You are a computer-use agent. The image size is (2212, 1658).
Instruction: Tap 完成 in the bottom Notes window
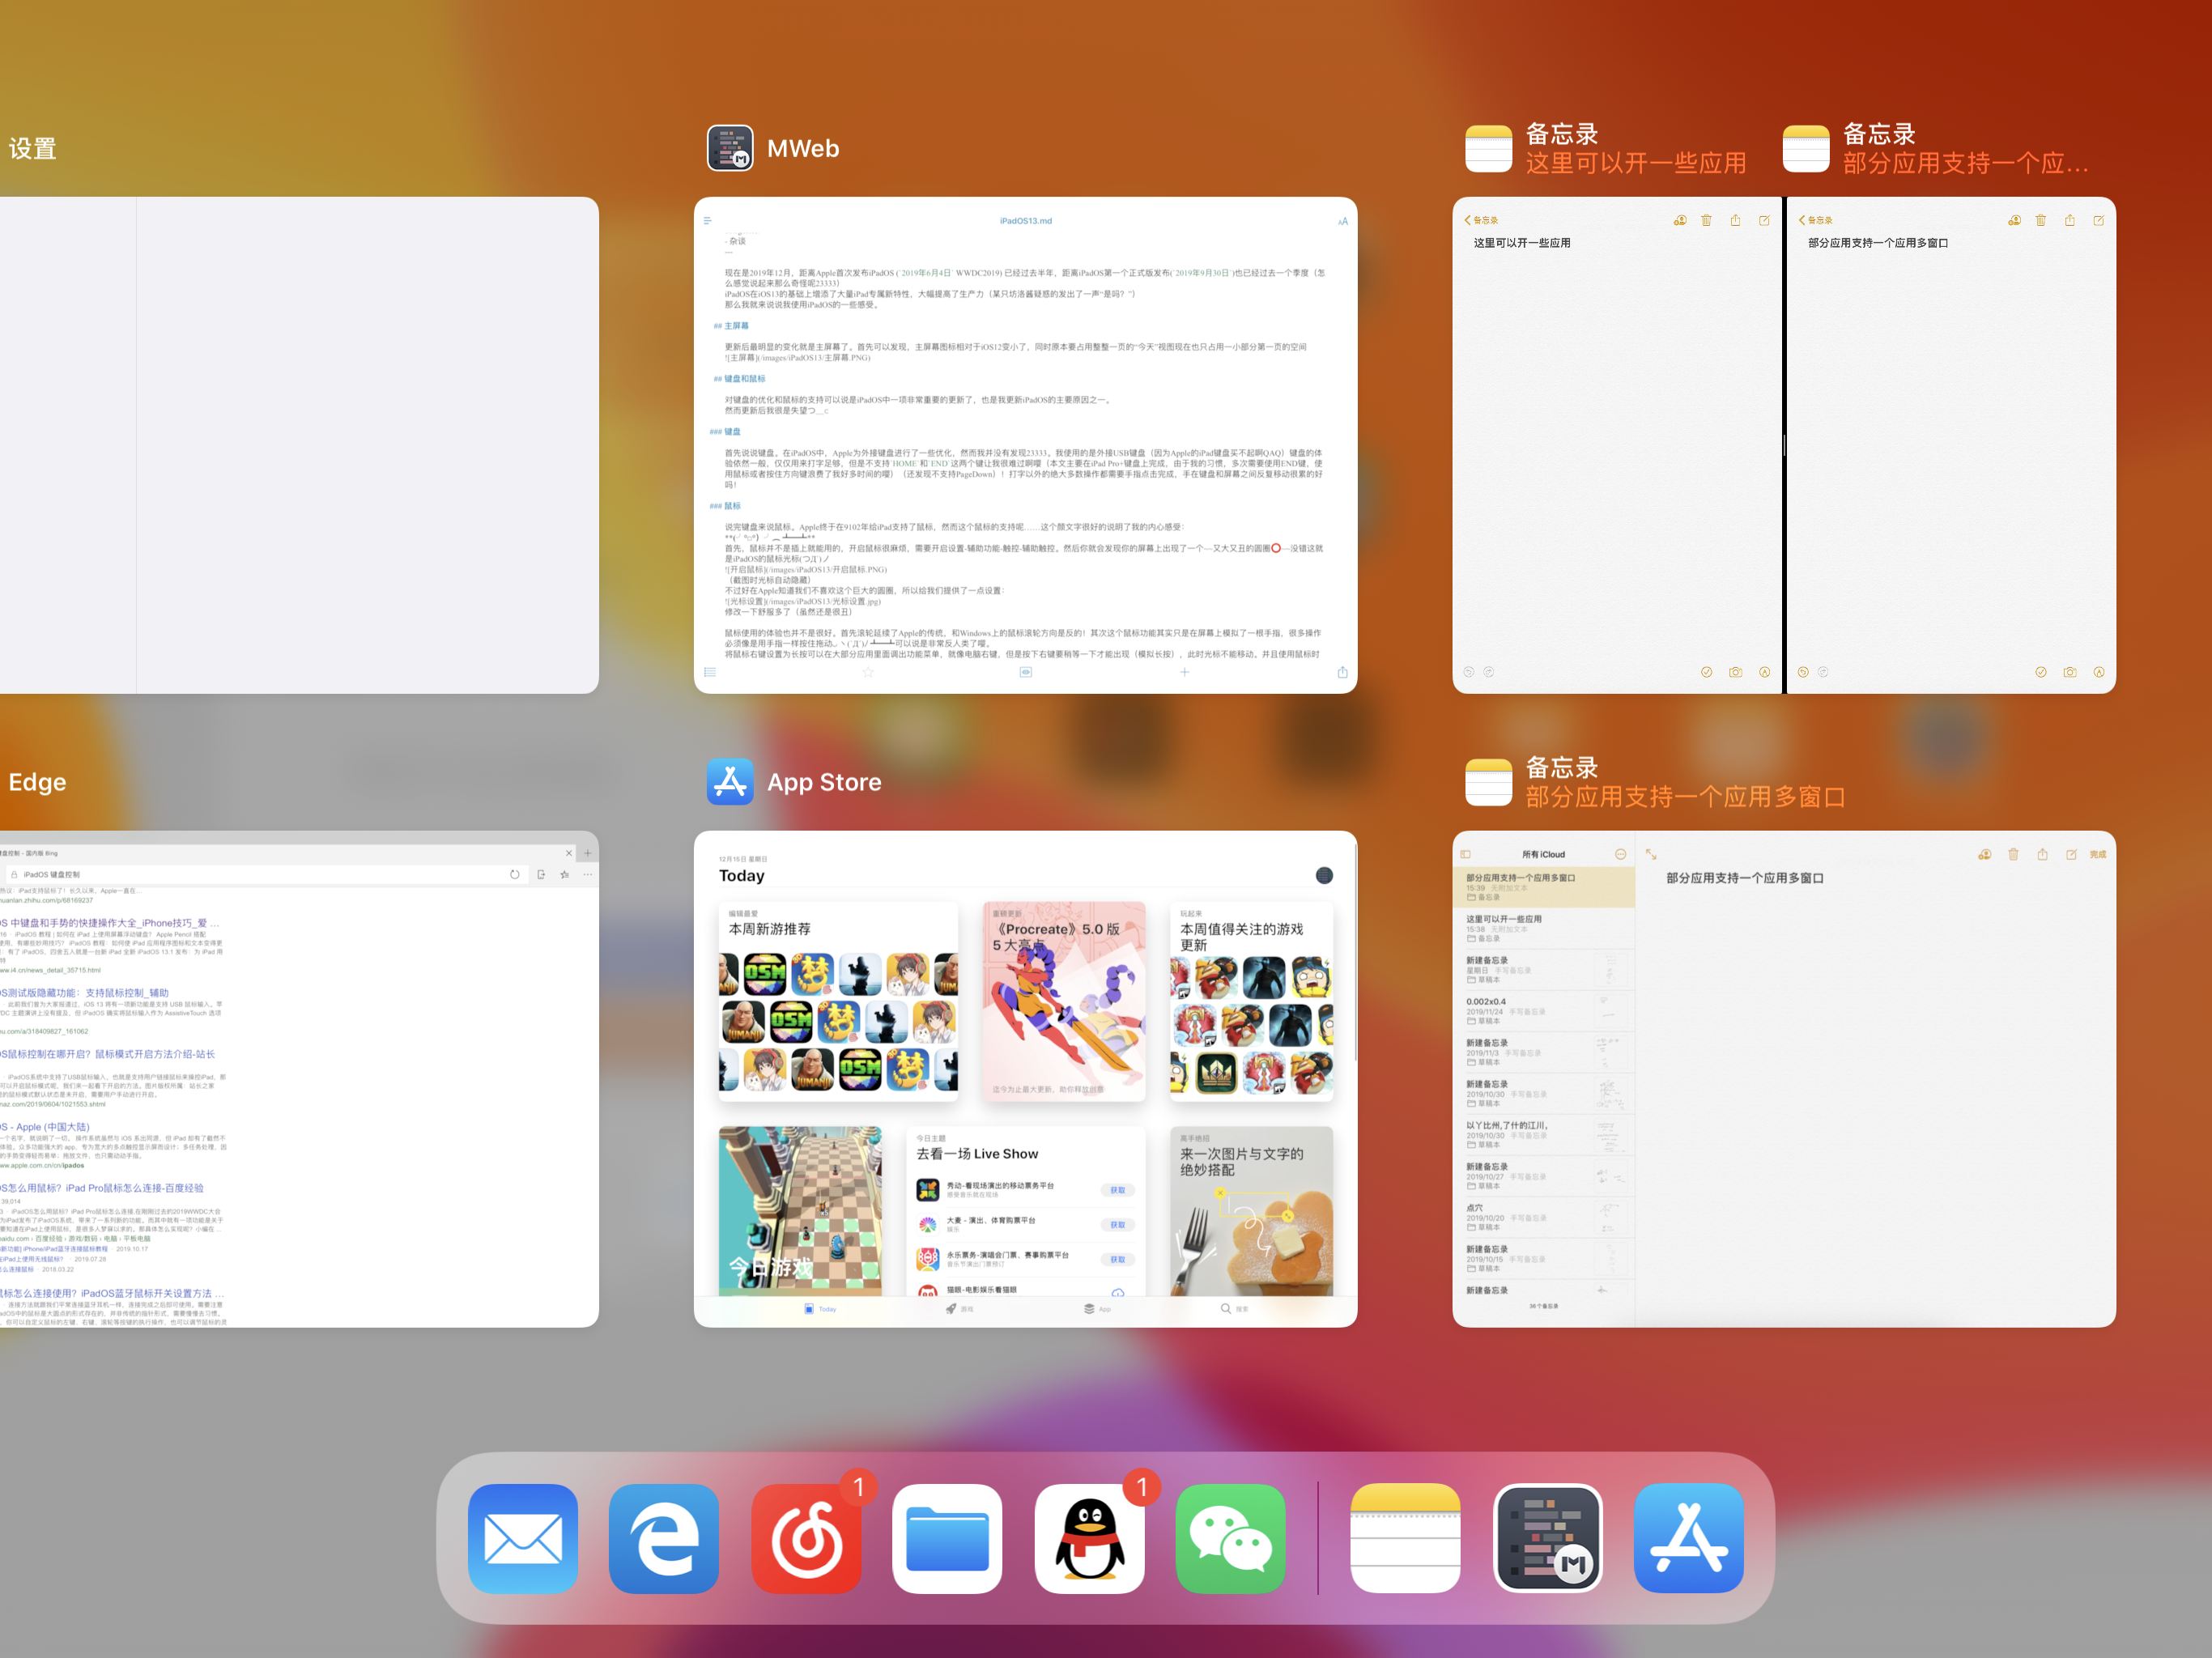pos(2097,854)
